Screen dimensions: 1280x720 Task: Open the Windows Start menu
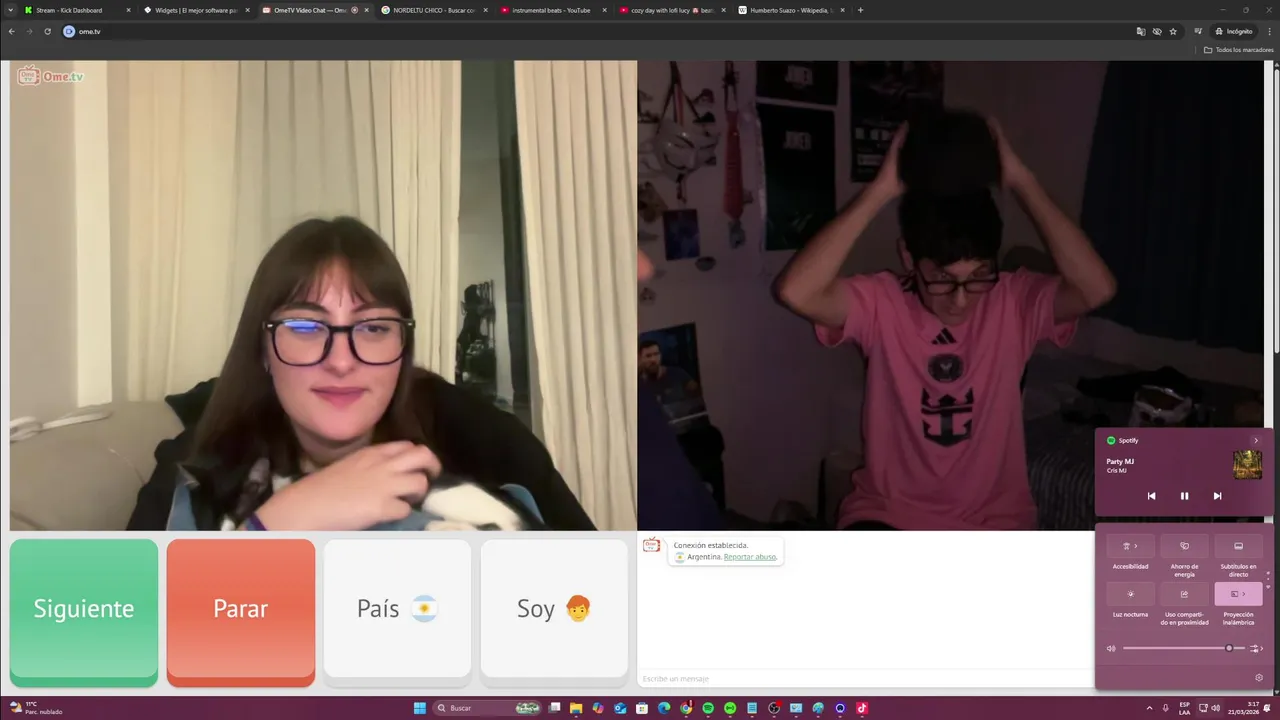tap(420, 708)
